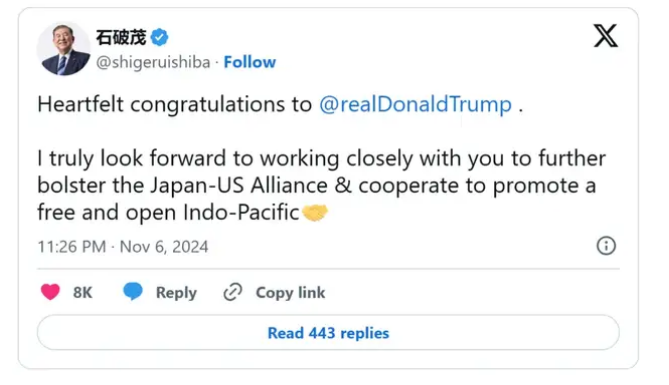Click the blue reply speech bubble icon
Viewport: 669px width, 385px height.
(x=133, y=292)
